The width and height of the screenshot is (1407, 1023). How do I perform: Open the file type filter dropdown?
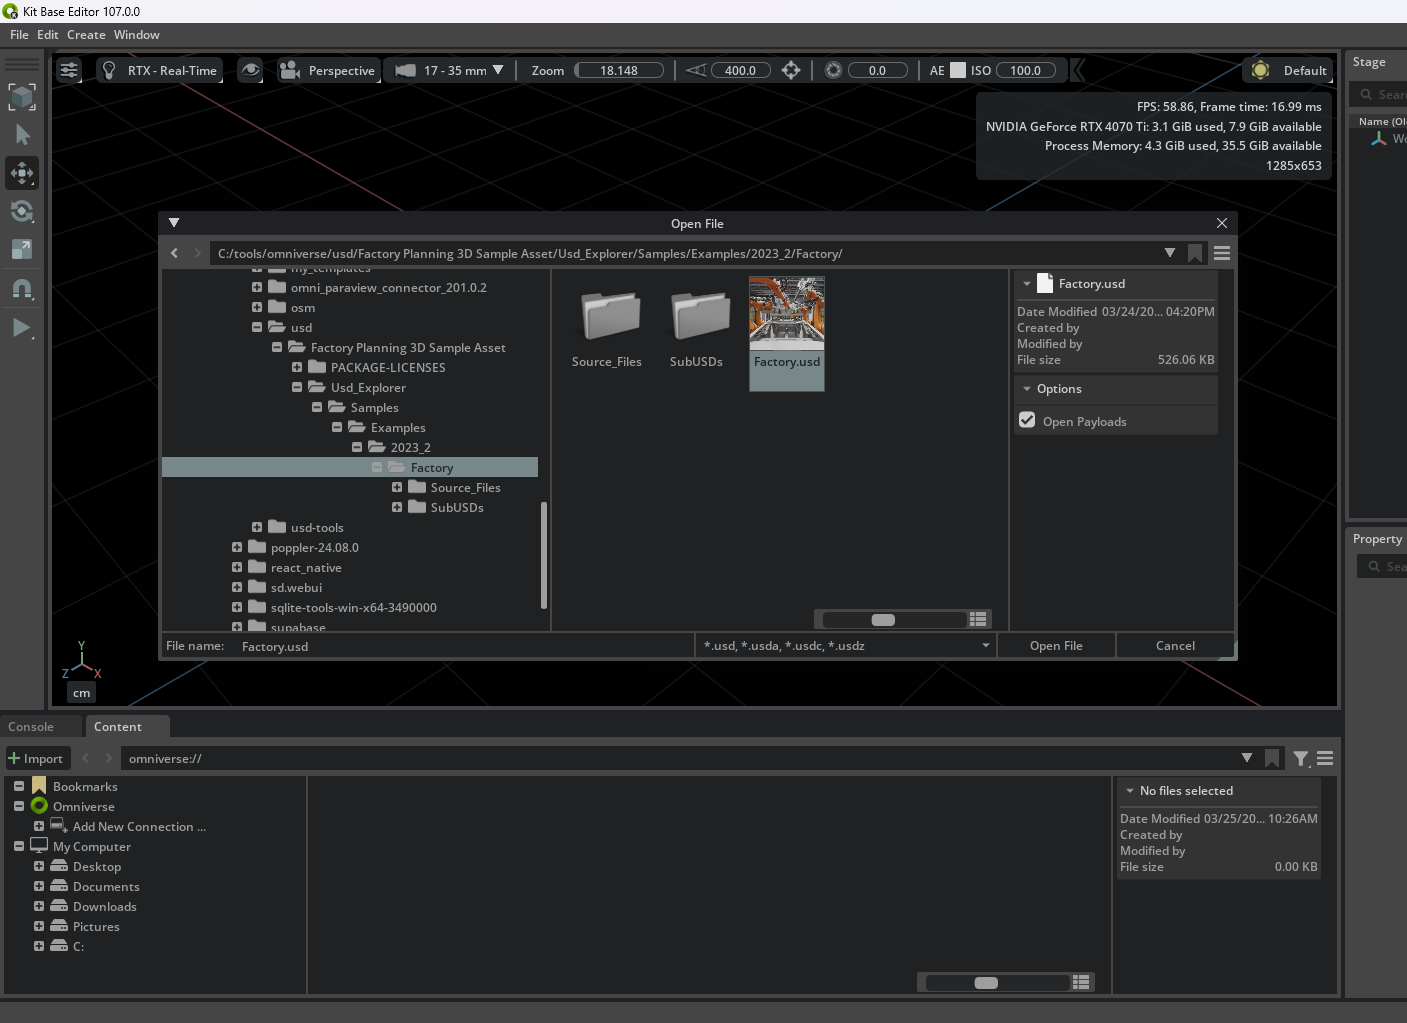(x=985, y=645)
